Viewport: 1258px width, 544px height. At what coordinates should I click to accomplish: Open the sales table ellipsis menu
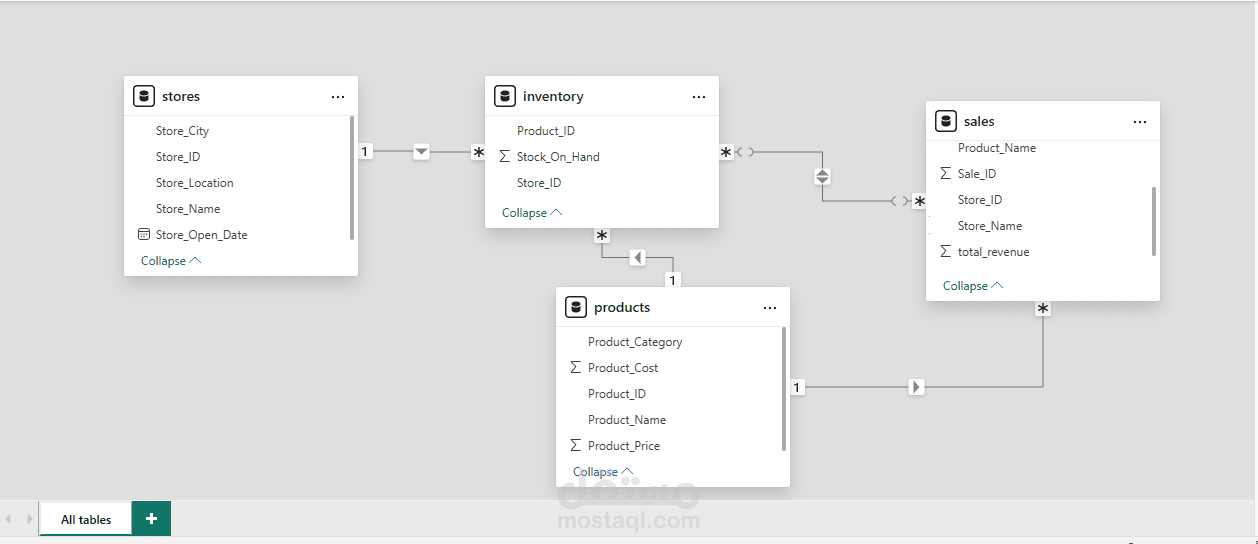(x=1140, y=121)
